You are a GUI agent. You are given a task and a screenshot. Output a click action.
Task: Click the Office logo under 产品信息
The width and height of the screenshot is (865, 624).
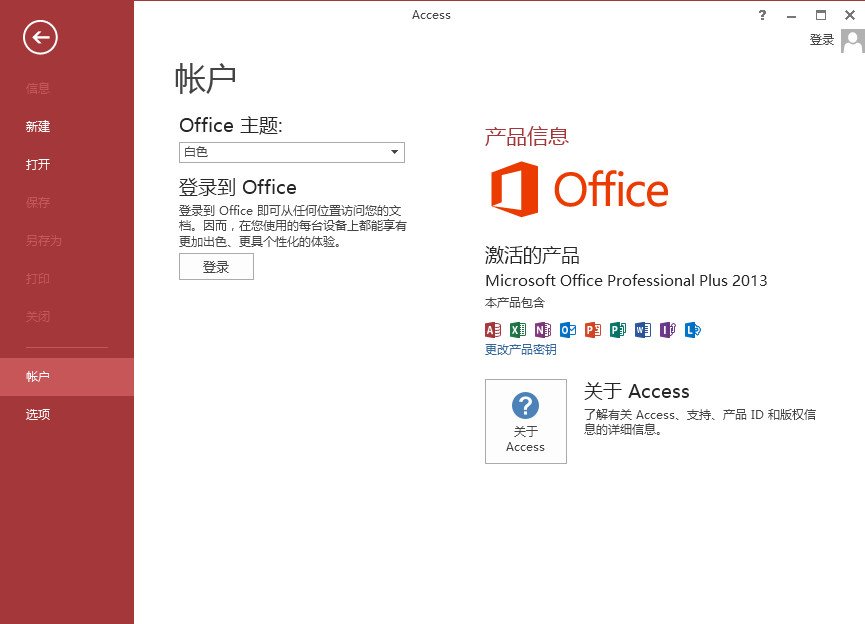coord(579,189)
